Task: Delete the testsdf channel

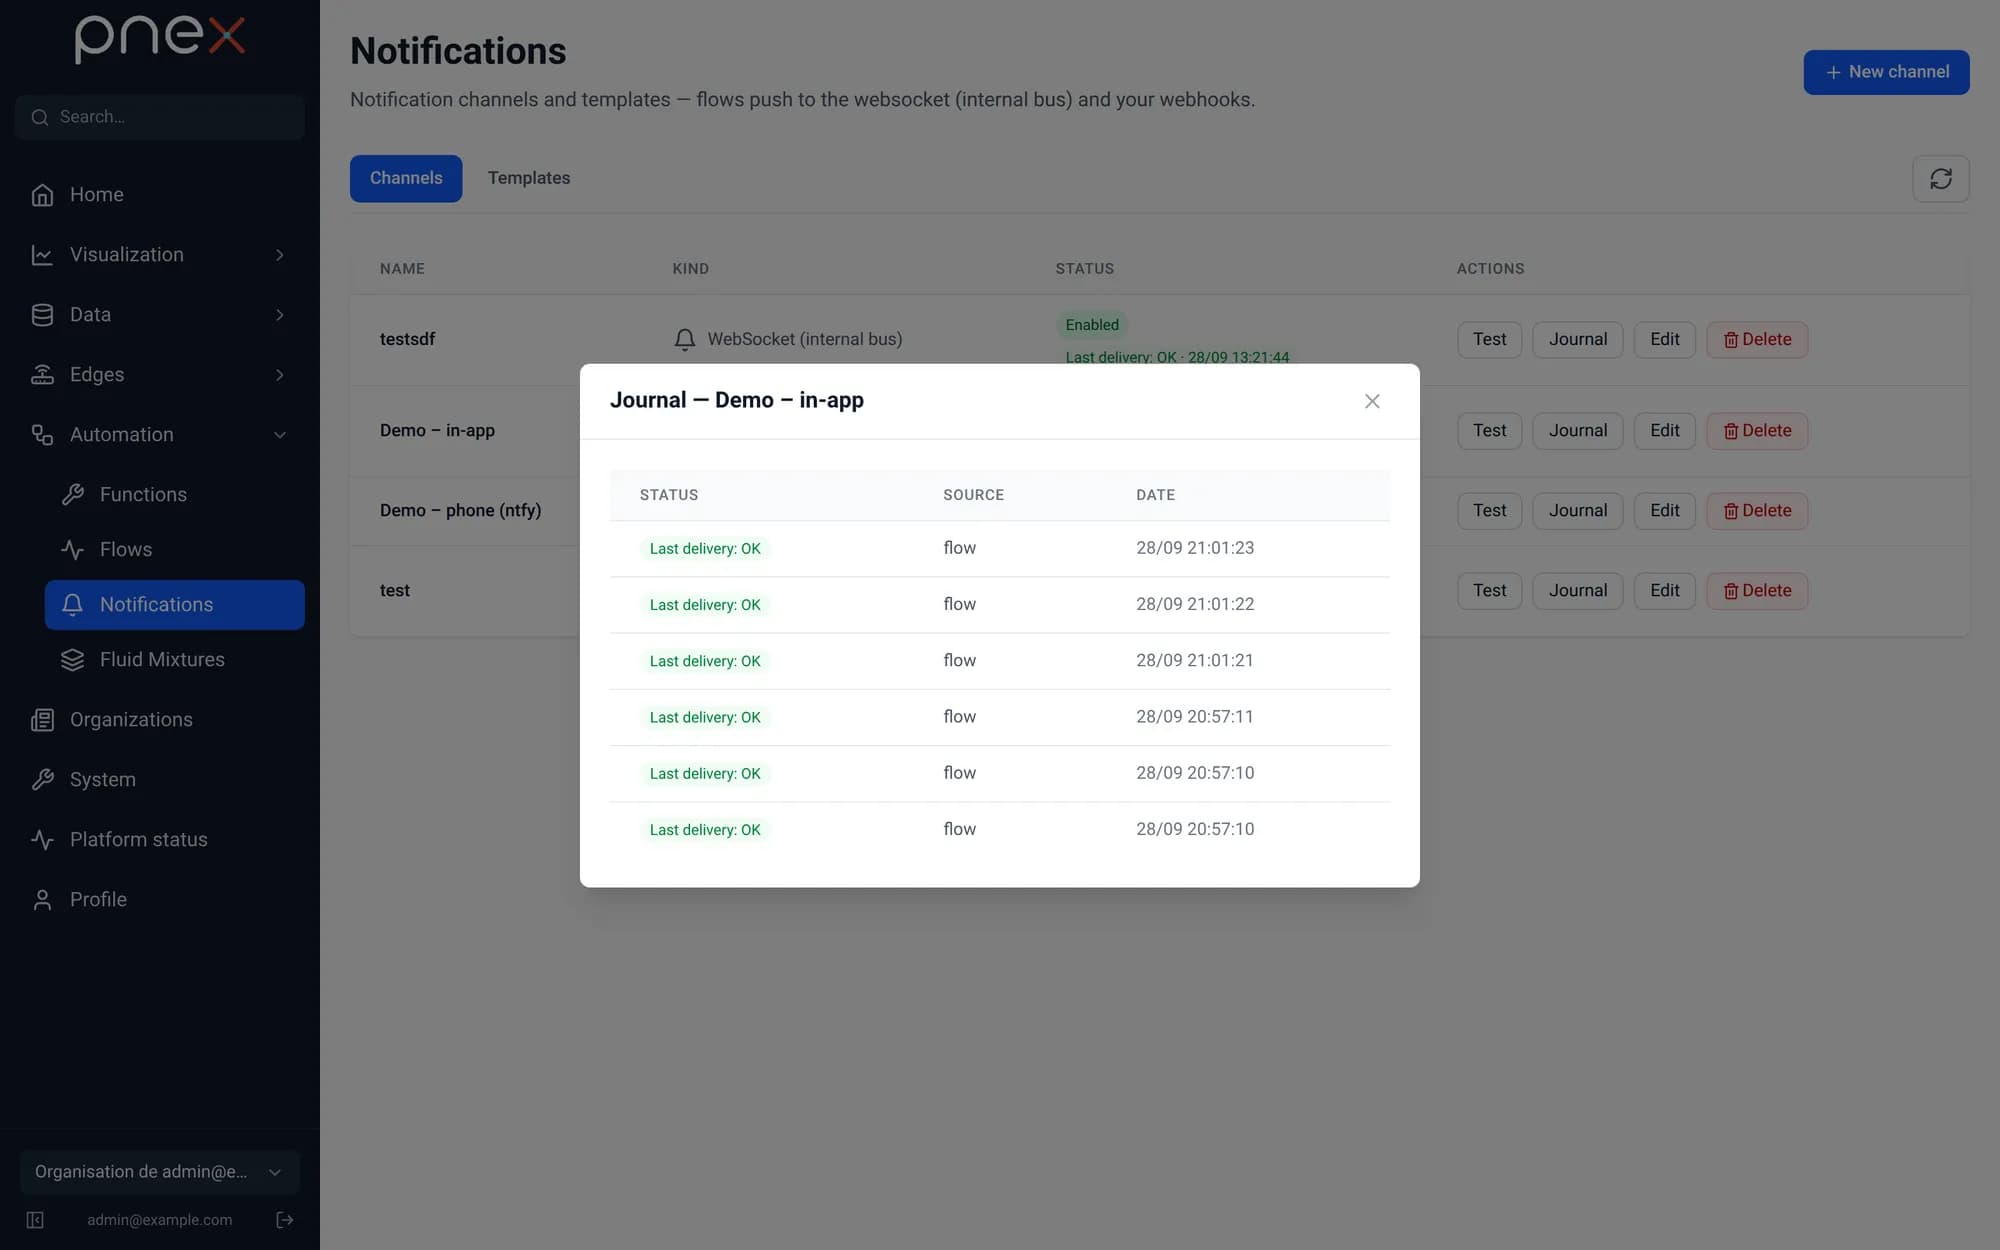Action: pos(1757,339)
